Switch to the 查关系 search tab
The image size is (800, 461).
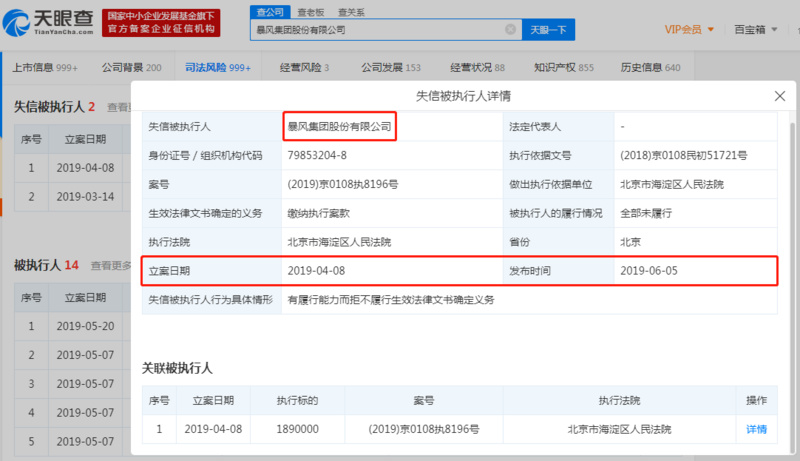tap(351, 11)
